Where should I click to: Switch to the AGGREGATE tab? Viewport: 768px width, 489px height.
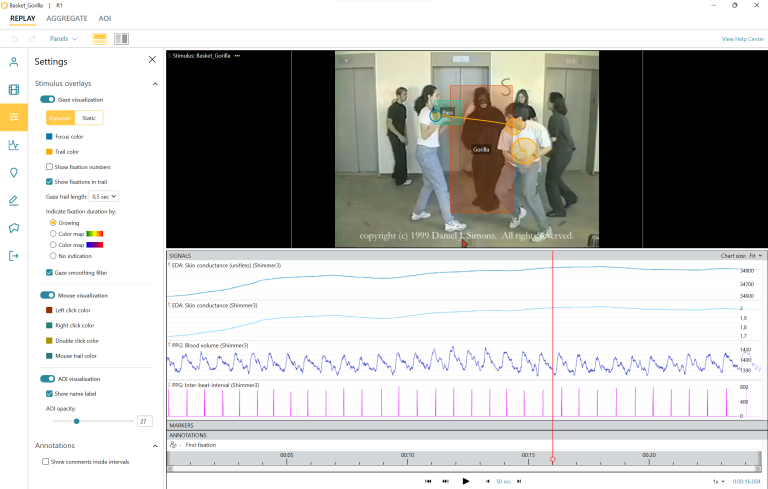(x=66, y=18)
